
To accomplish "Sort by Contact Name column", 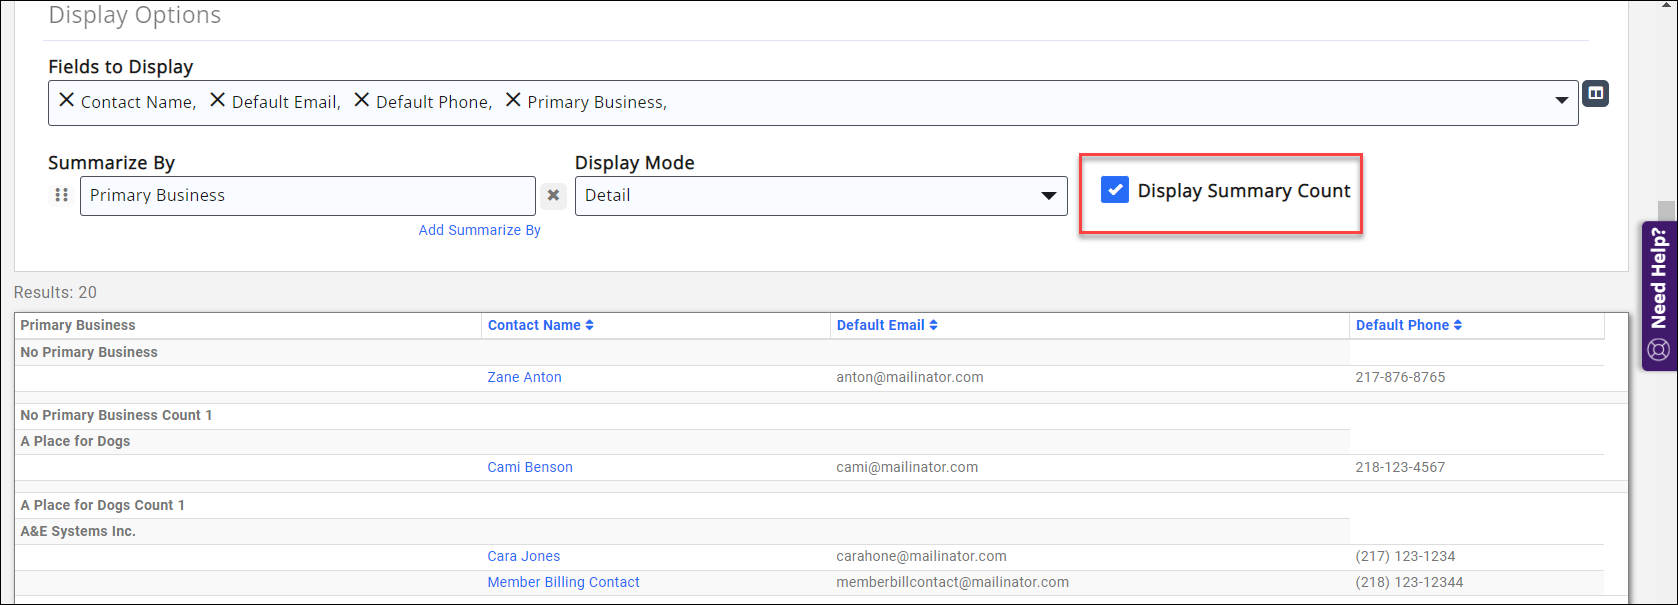I will click(540, 325).
